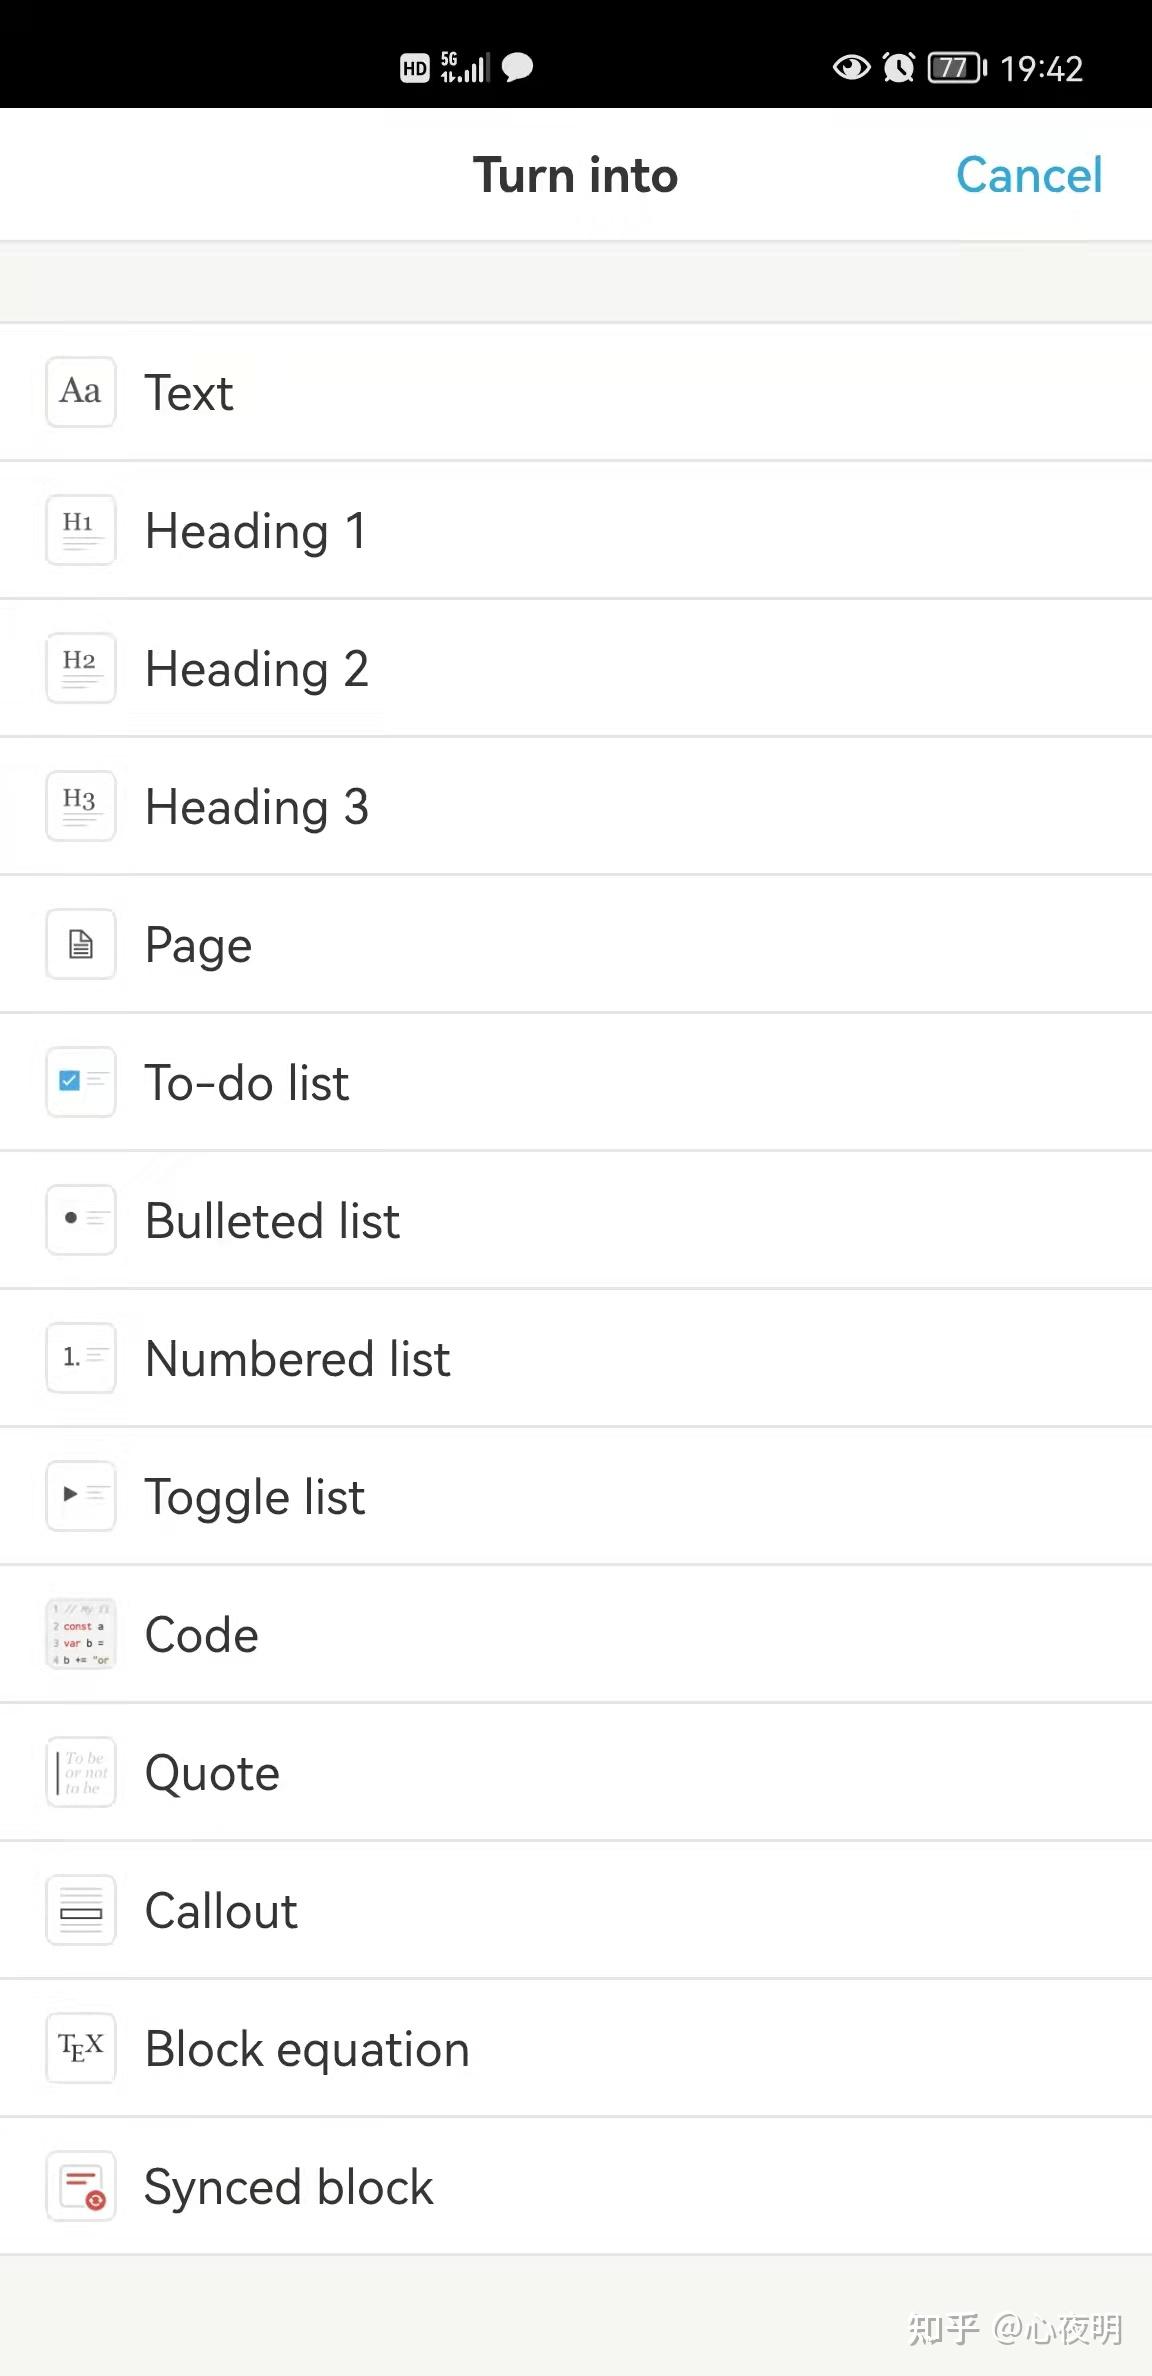Tap the H1 heading icon
The height and width of the screenshot is (2376, 1152).
(80, 530)
